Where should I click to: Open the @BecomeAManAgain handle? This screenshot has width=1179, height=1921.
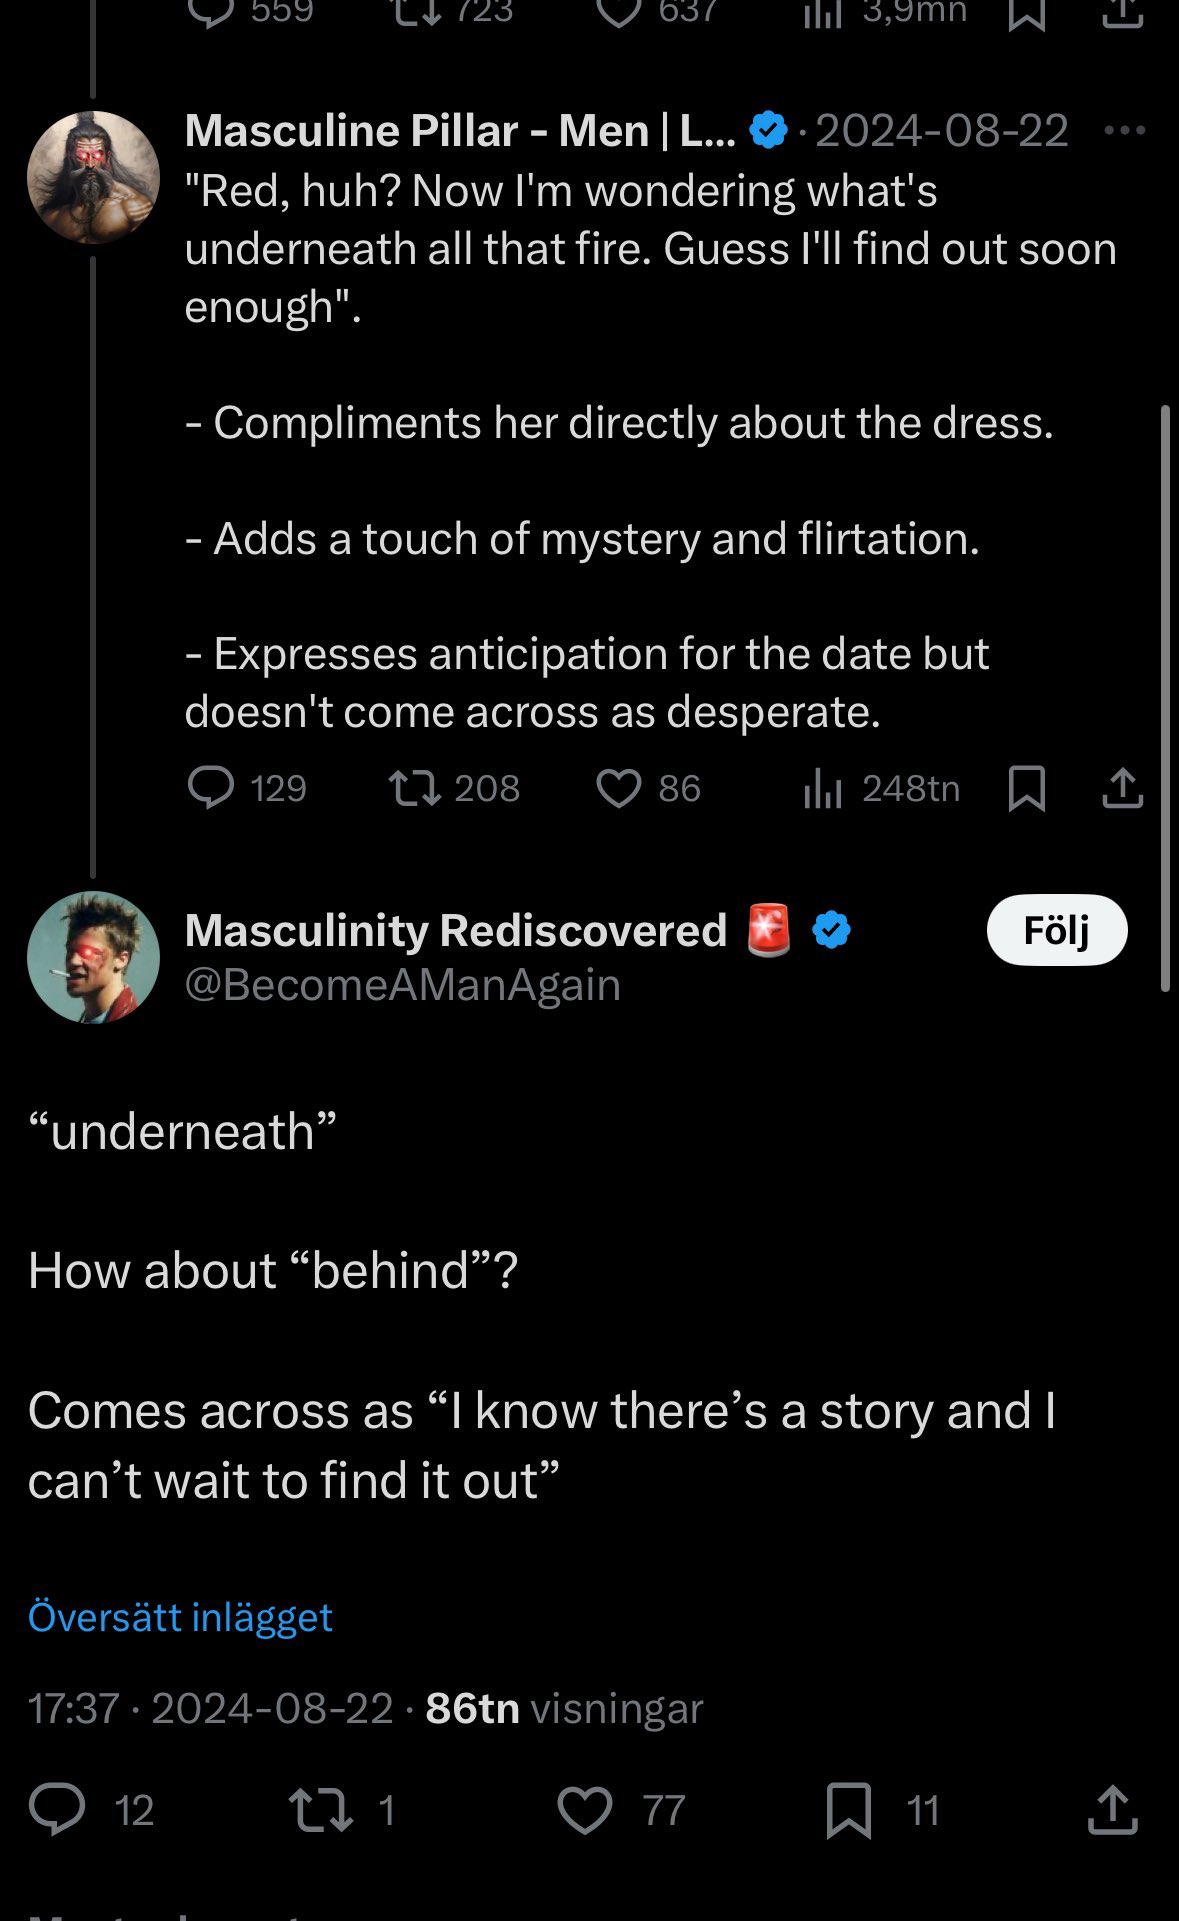402,985
